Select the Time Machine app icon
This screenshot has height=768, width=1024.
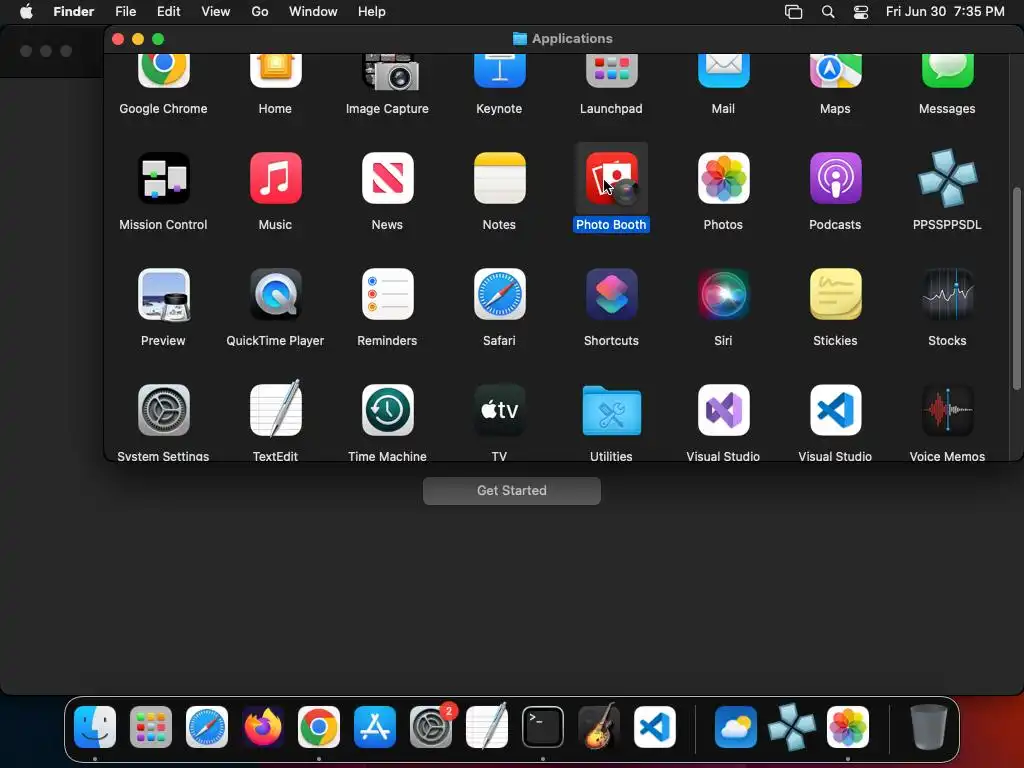387,410
